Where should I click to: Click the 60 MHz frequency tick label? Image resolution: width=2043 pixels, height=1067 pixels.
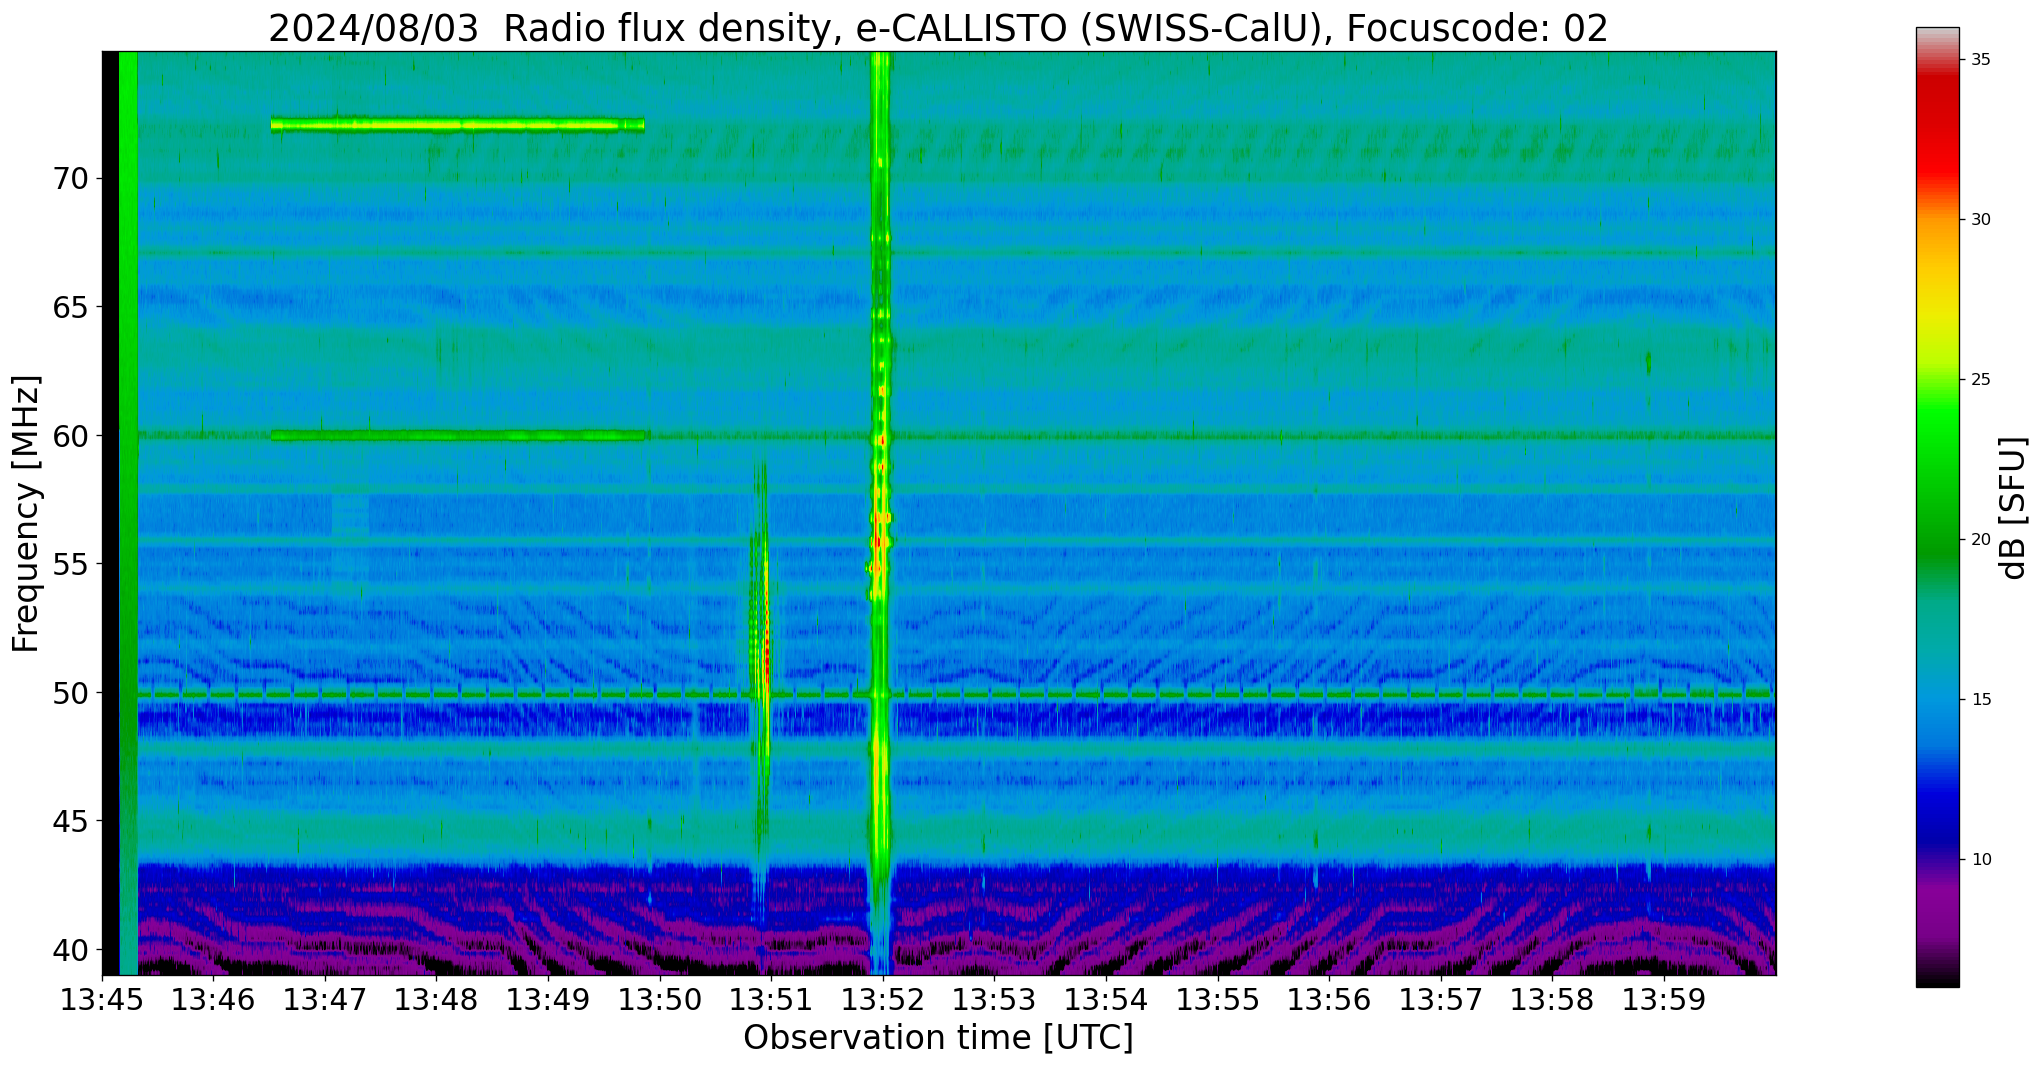(x=71, y=435)
